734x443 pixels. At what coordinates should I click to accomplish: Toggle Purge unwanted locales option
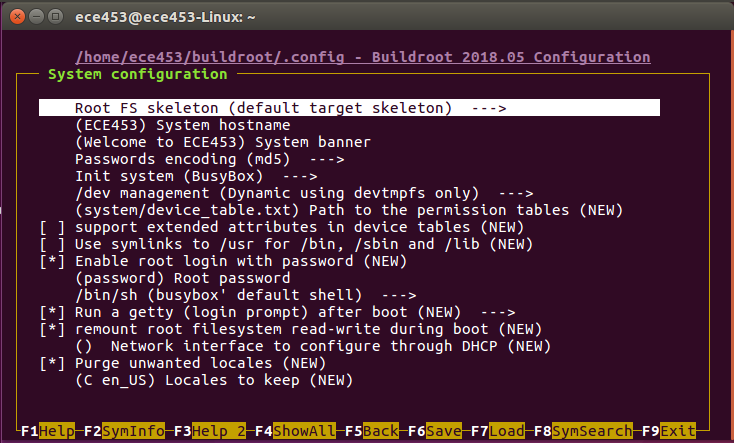click(x=52, y=363)
